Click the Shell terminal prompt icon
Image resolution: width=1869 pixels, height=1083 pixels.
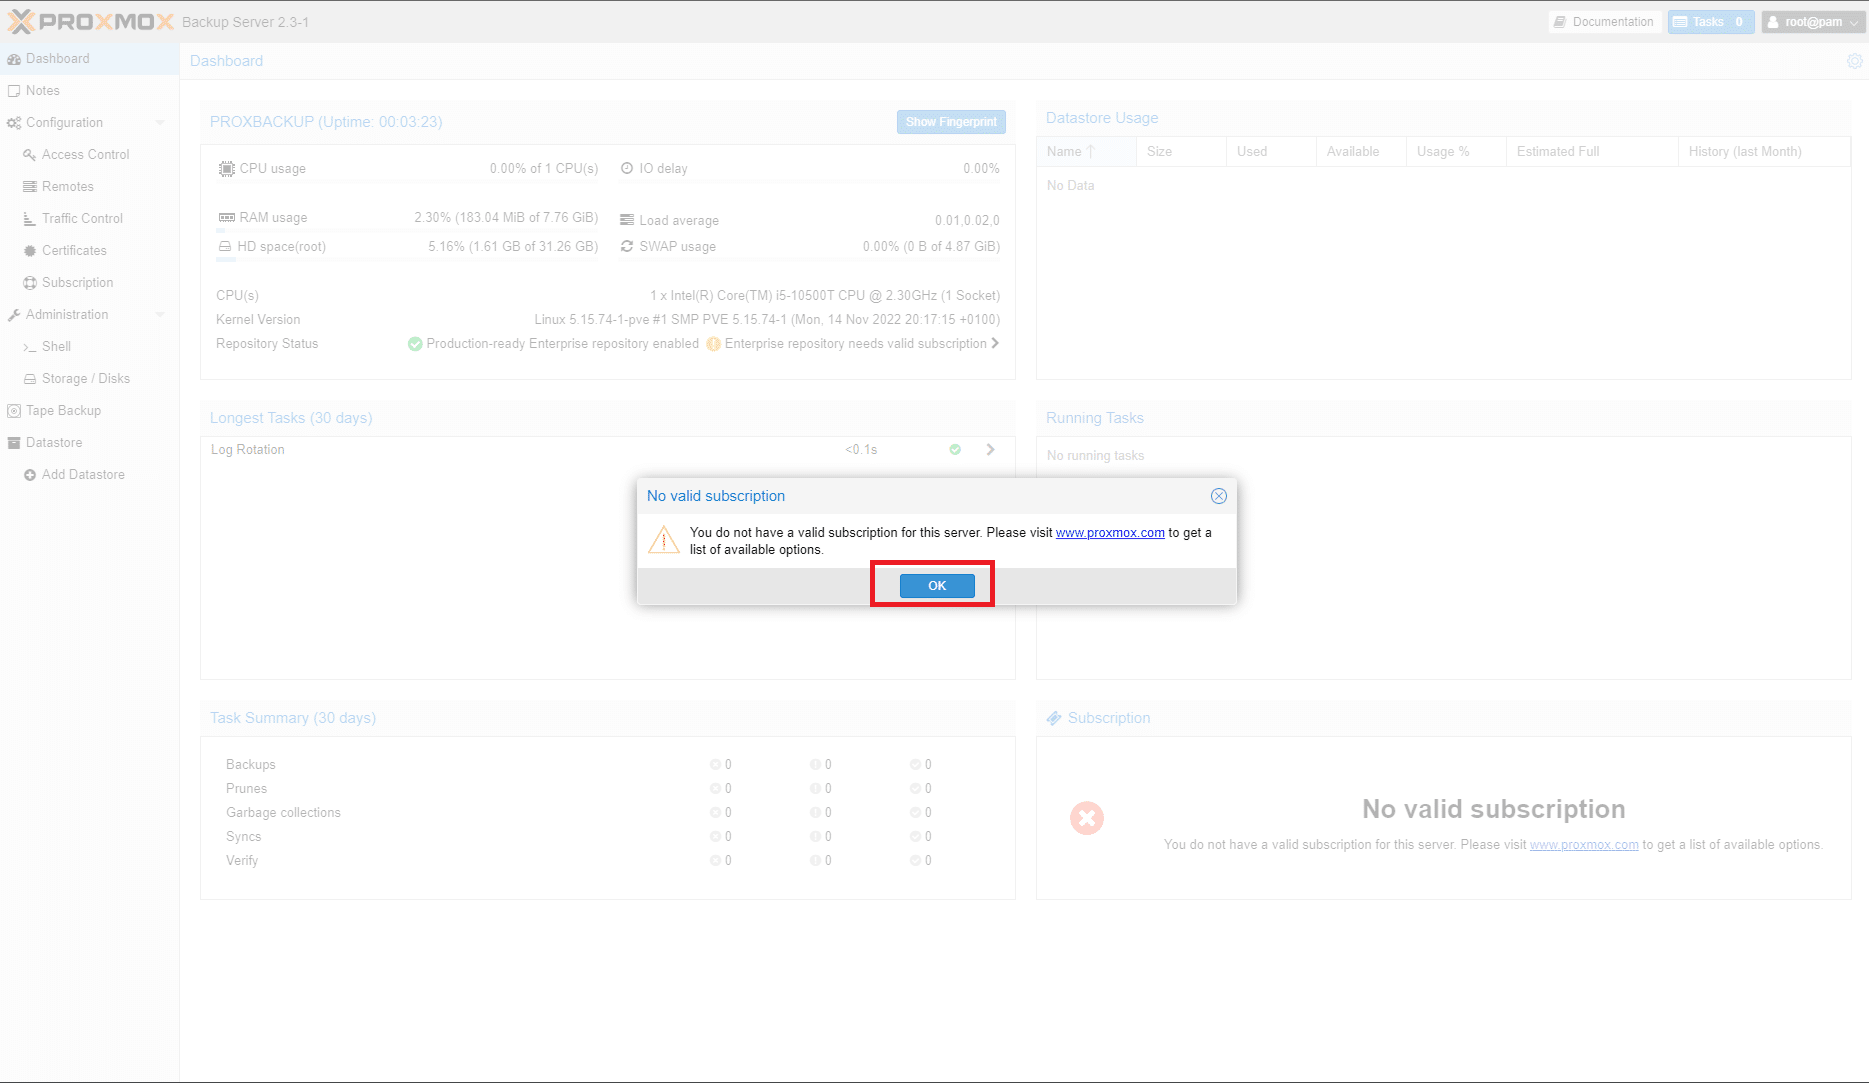30,347
